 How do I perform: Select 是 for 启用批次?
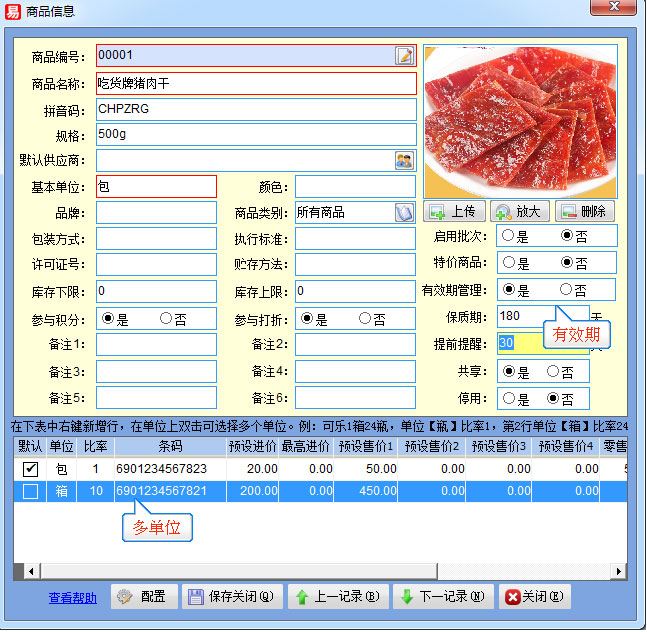pyautogui.click(x=508, y=236)
